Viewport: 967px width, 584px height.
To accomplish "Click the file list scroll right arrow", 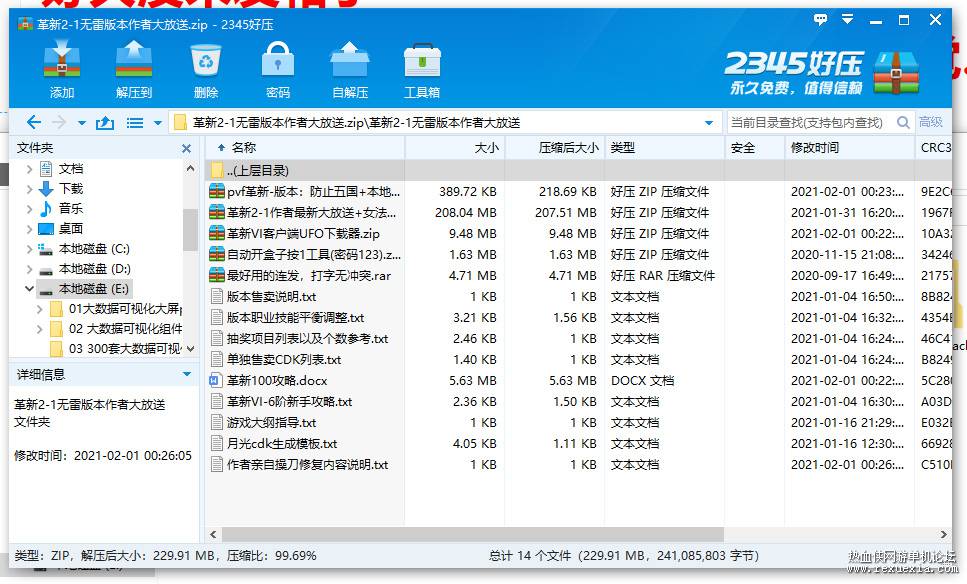I will (x=944, y=534).
